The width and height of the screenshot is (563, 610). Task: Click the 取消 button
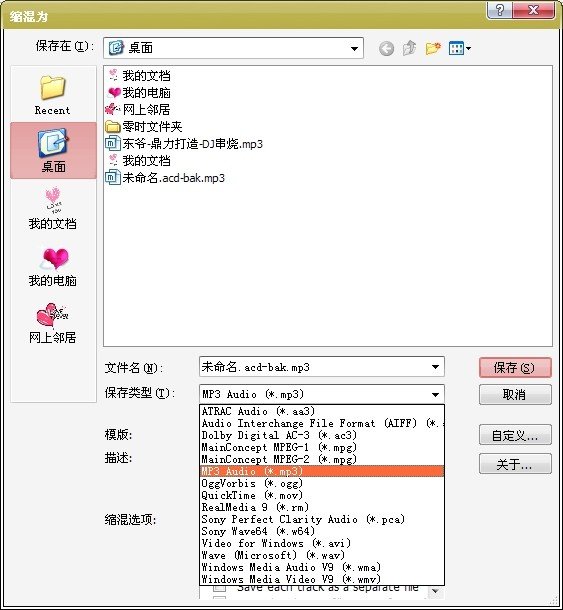point(515,395)
